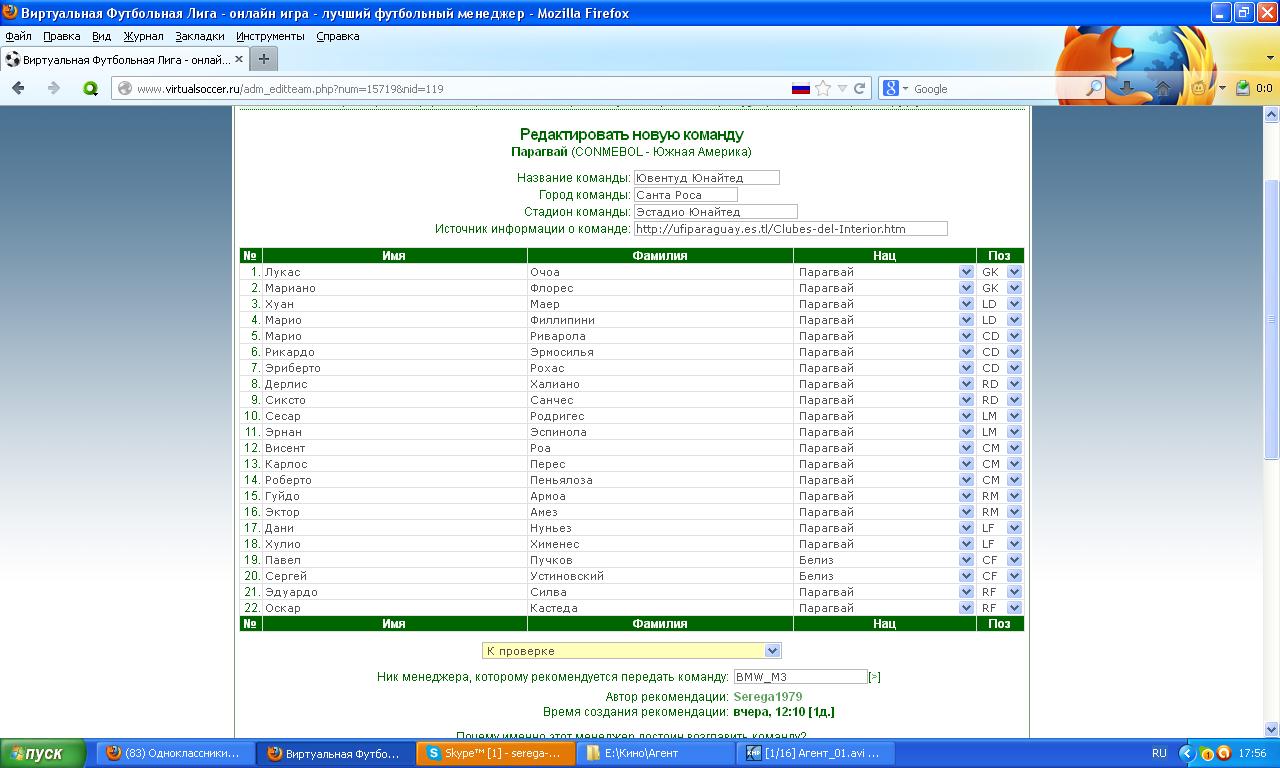Click the bookmark star in address bar
The width and height of the screenshot is (1280, 768).
click(823, 88)
